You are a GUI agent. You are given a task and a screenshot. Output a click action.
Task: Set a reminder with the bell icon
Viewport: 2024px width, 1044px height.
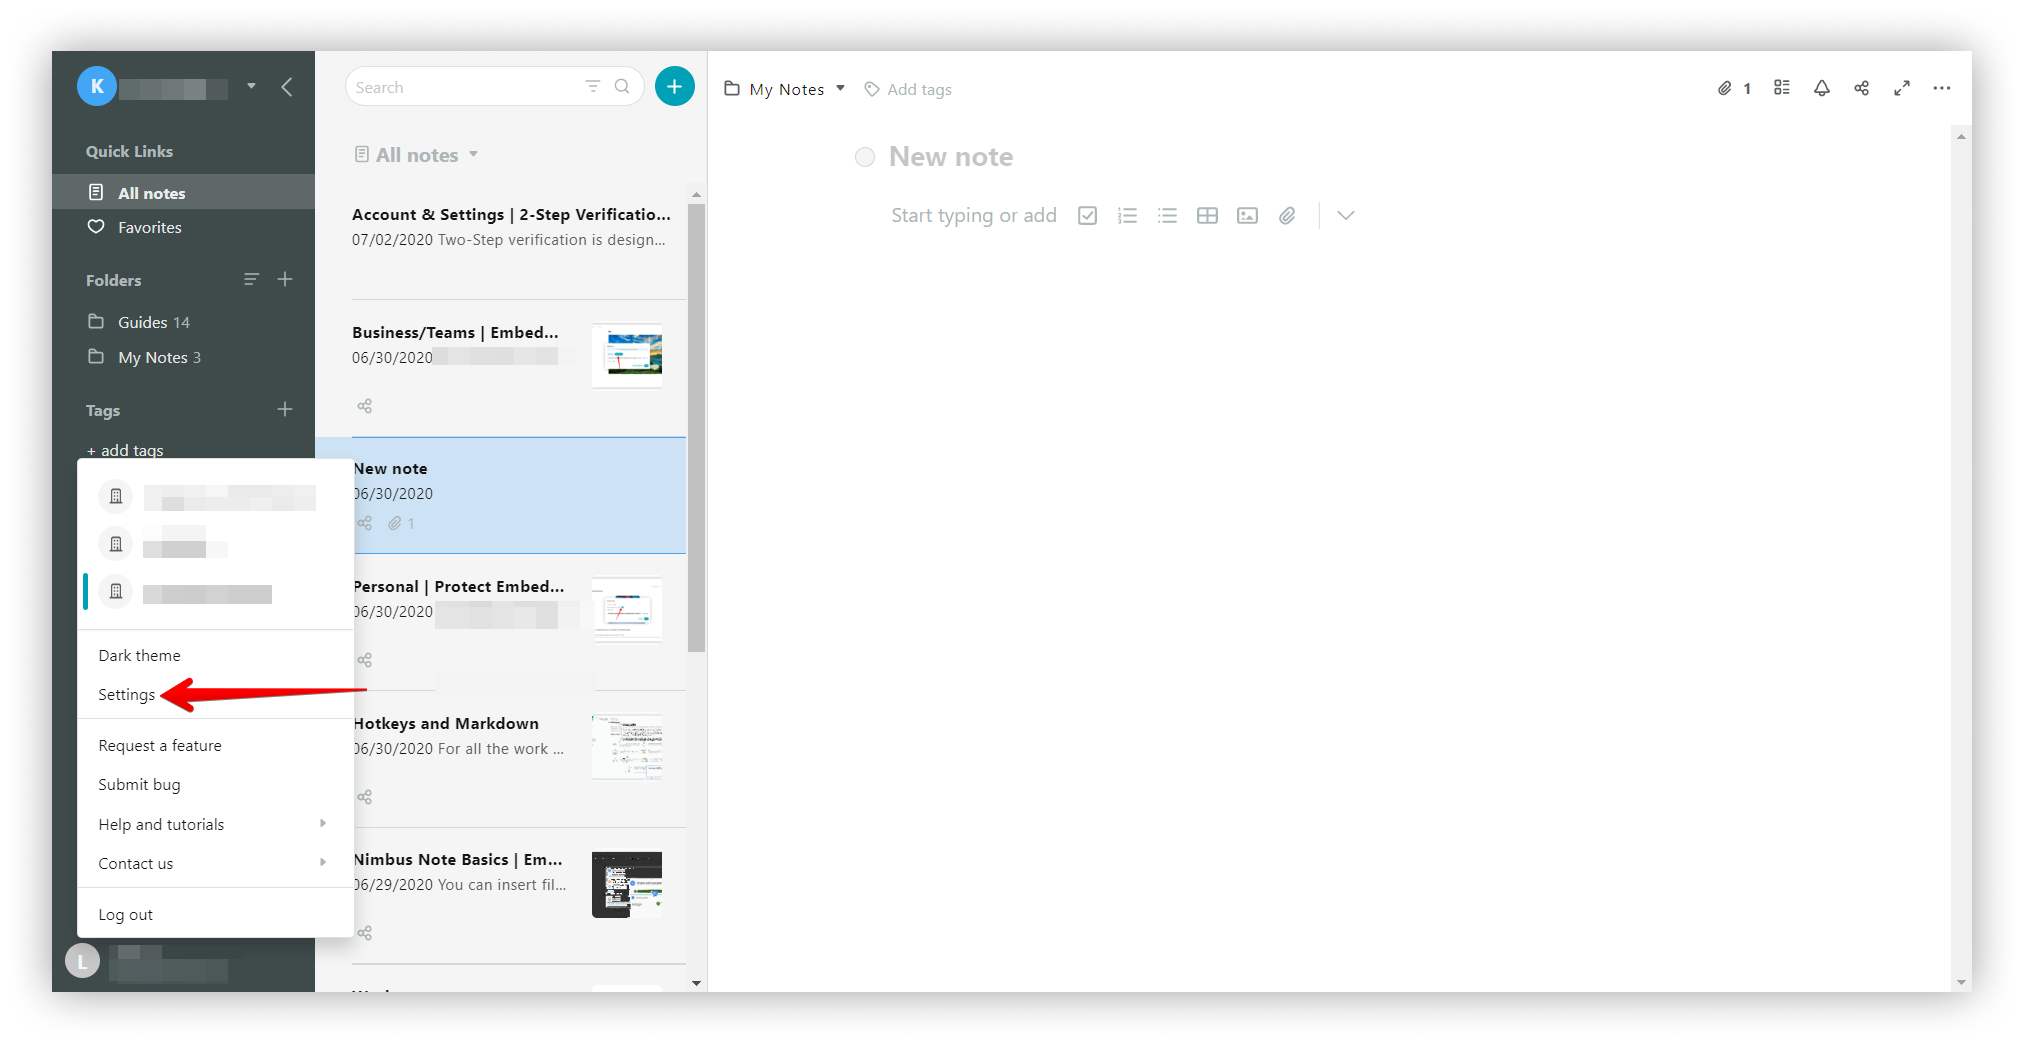pyautogui.click(x=1822, y=88)
